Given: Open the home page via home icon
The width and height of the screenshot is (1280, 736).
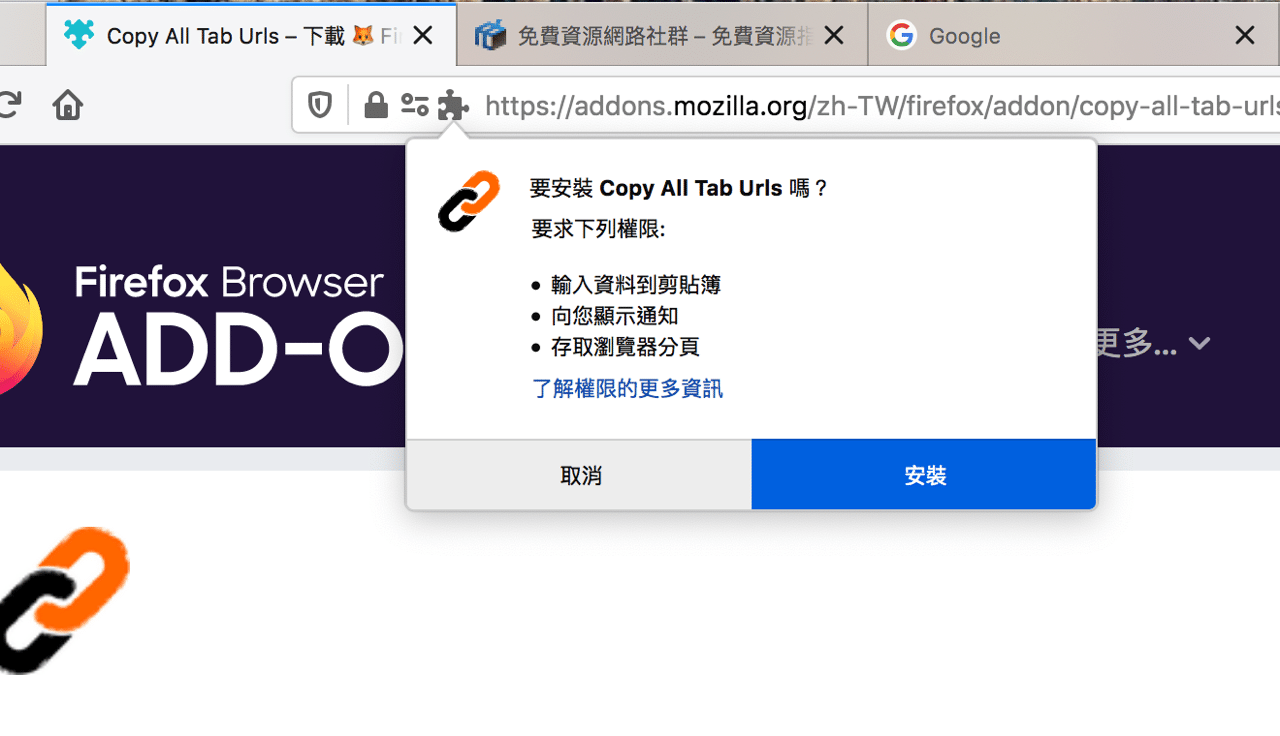Looking at the screenshot, I should coord(66,104).
